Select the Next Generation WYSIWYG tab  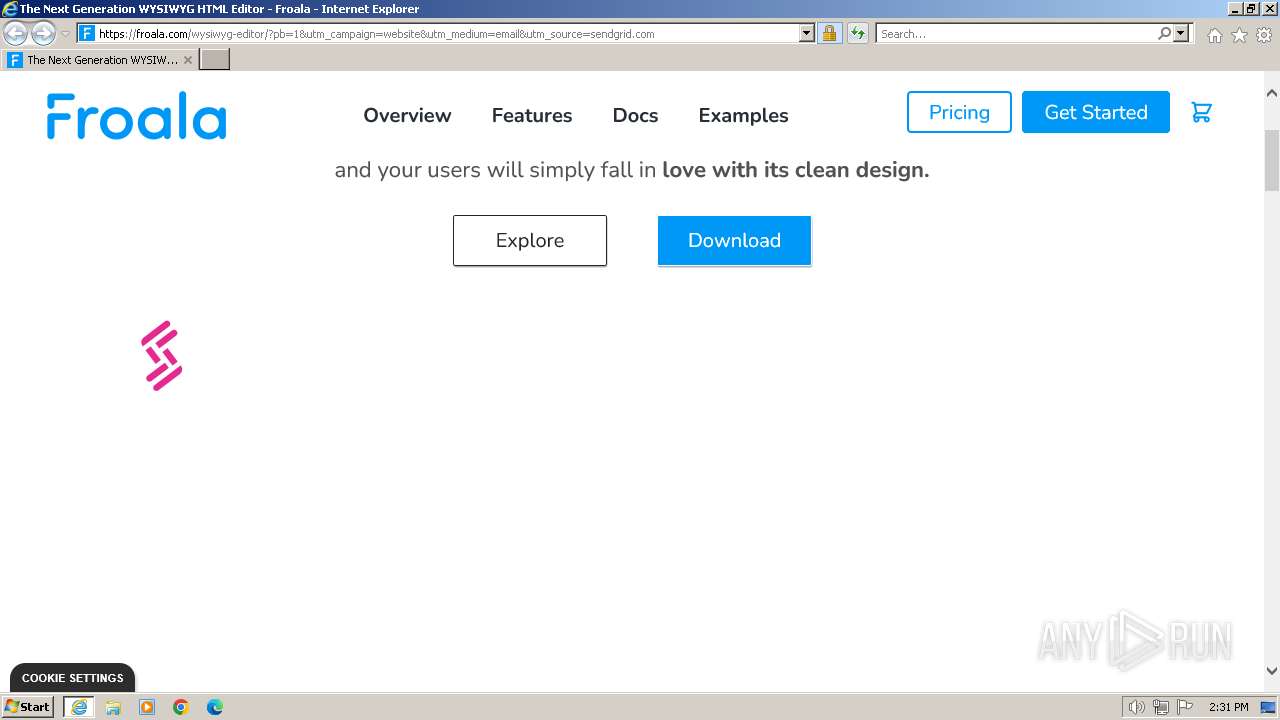pos(100,60)
